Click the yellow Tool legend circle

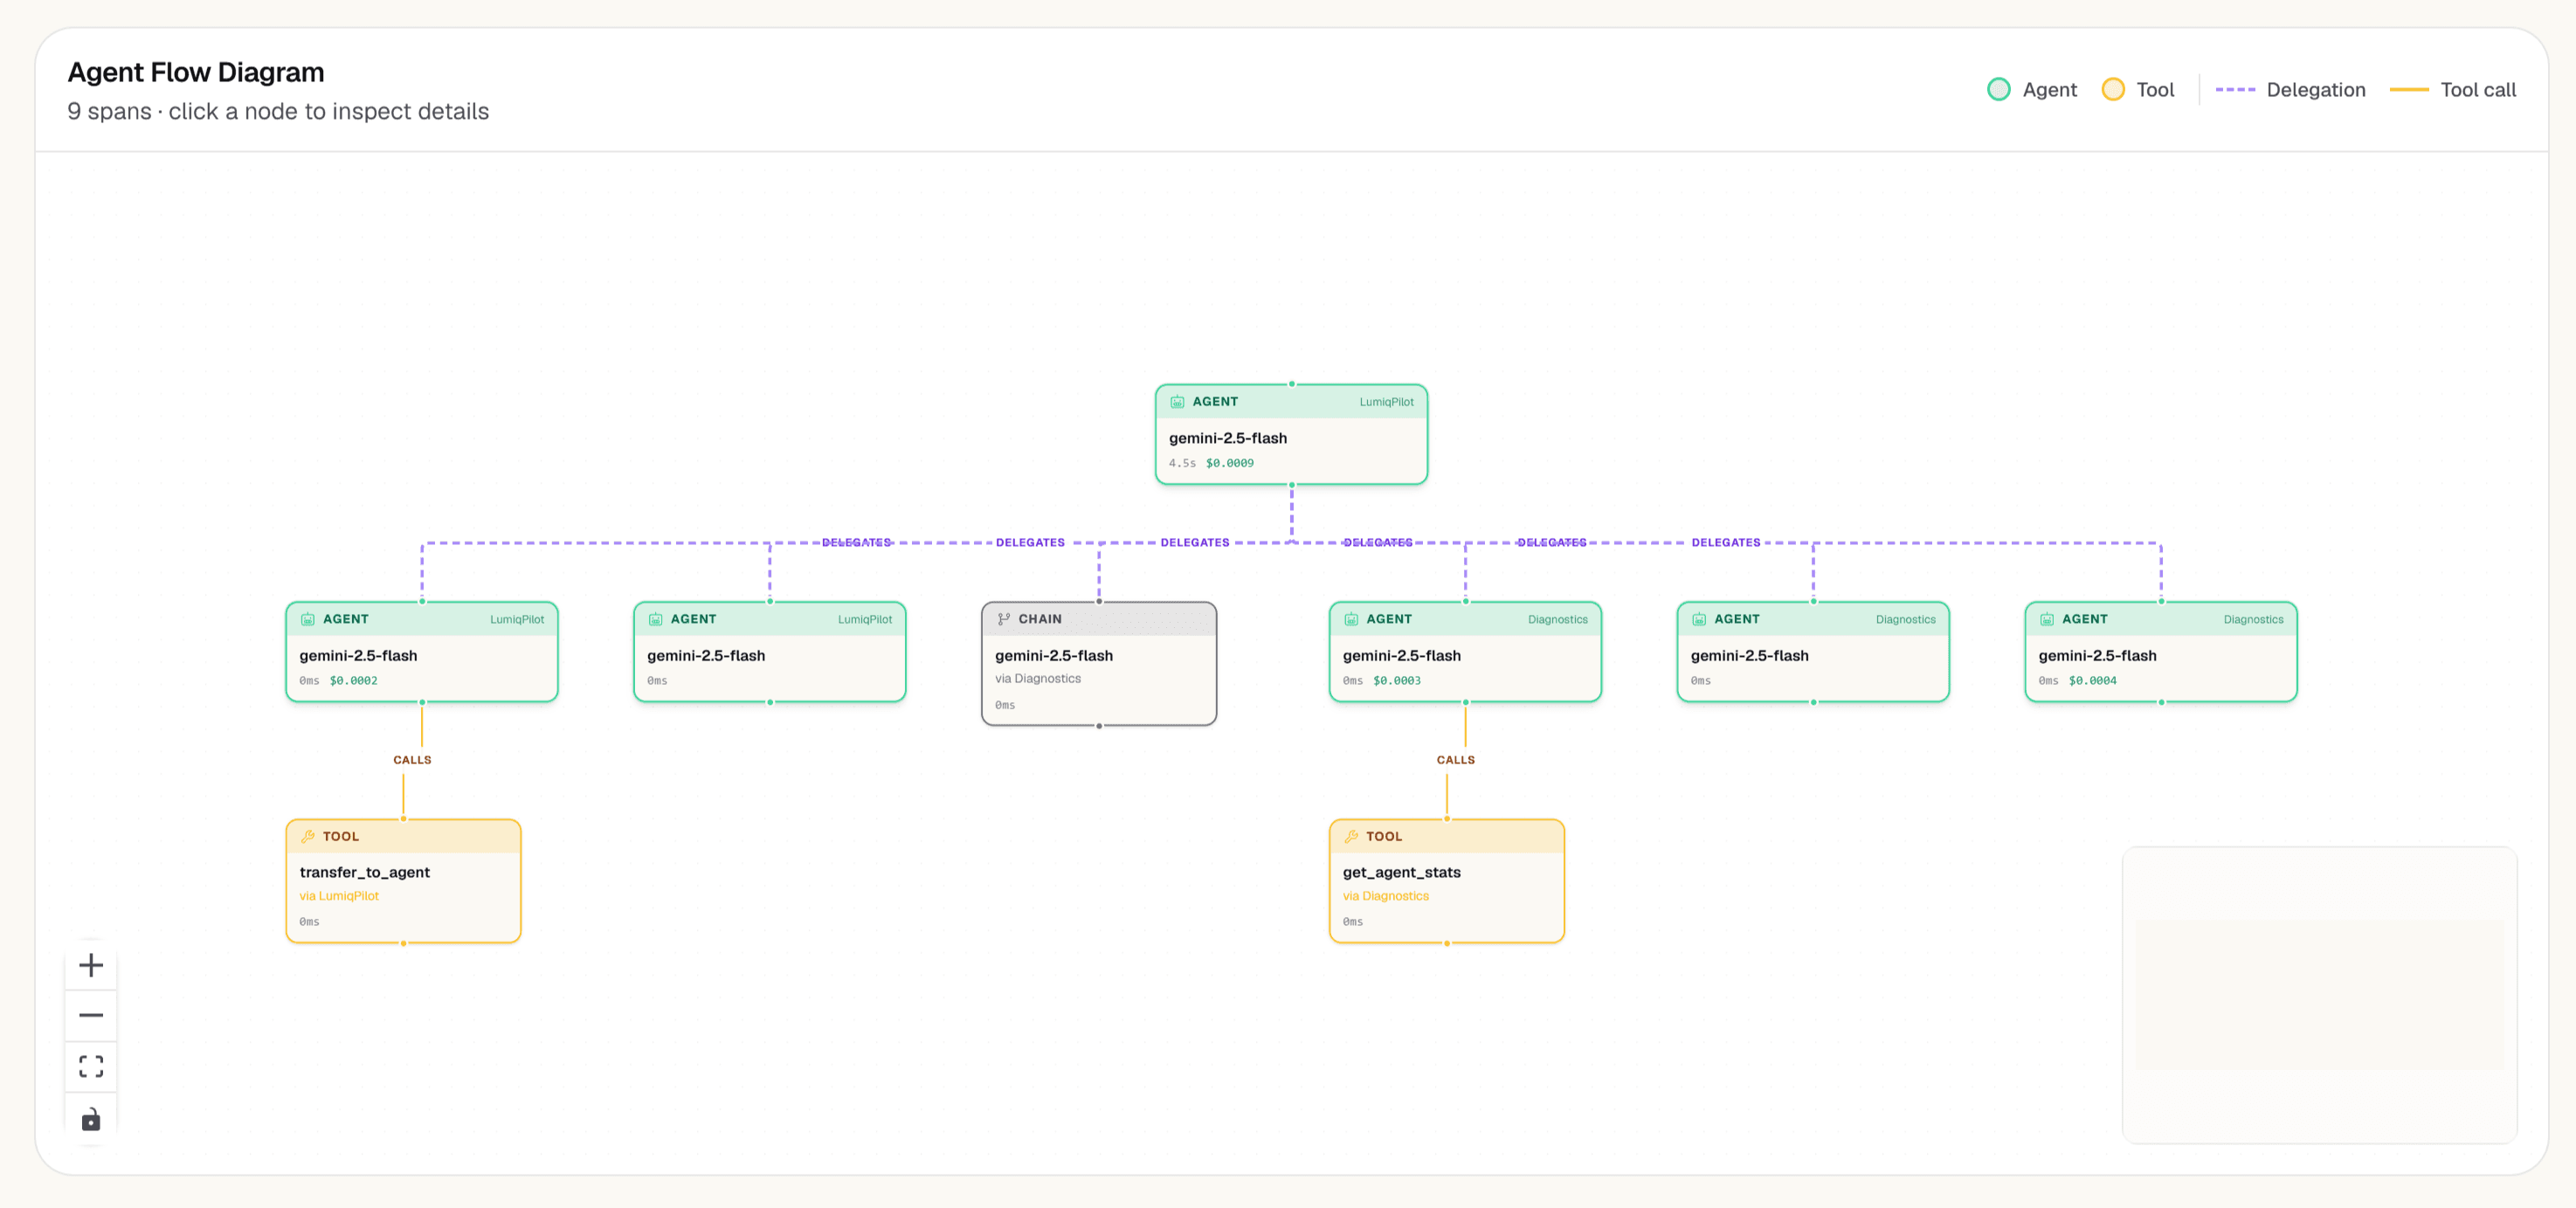(x=2112, y=89)
